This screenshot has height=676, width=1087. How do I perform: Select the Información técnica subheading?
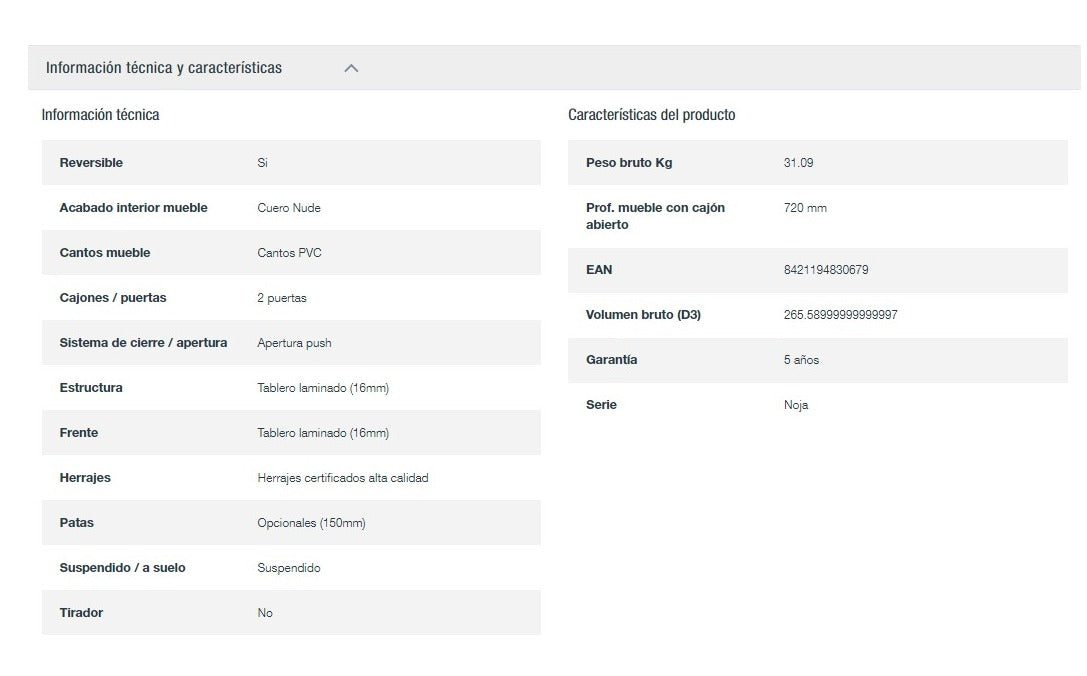(x=100, y=115)
